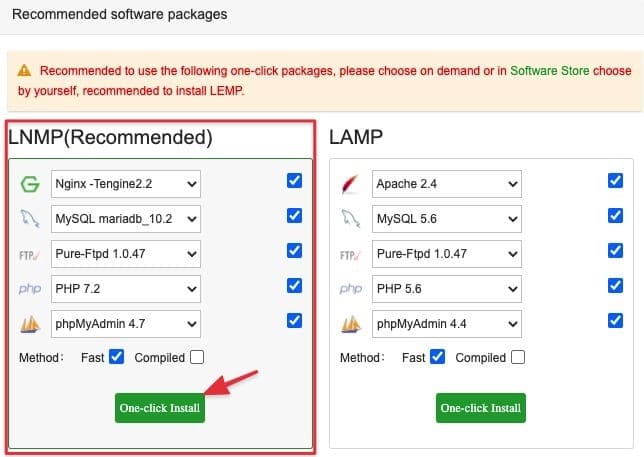
Task: Uncheck the Nginx -Tengine2.2 checkbox
Action: (294, 181)
